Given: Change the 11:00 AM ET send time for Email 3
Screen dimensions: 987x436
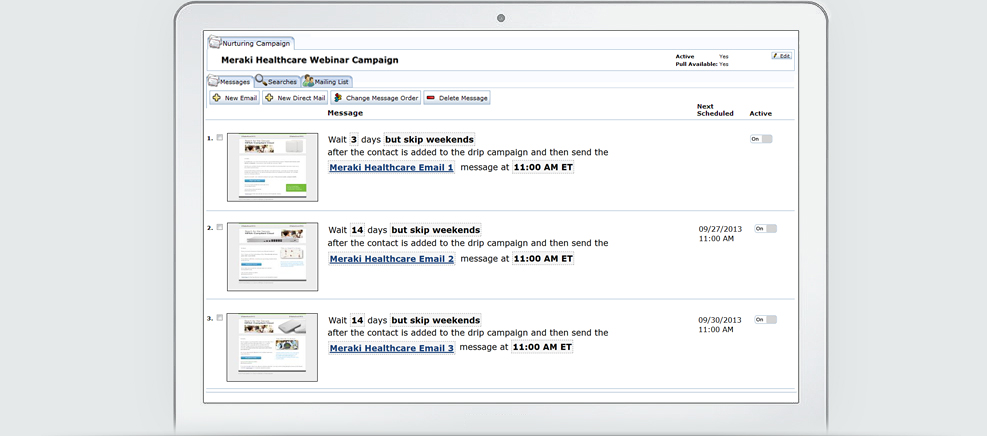Looking at the screenshot, I should coord(542,347).
